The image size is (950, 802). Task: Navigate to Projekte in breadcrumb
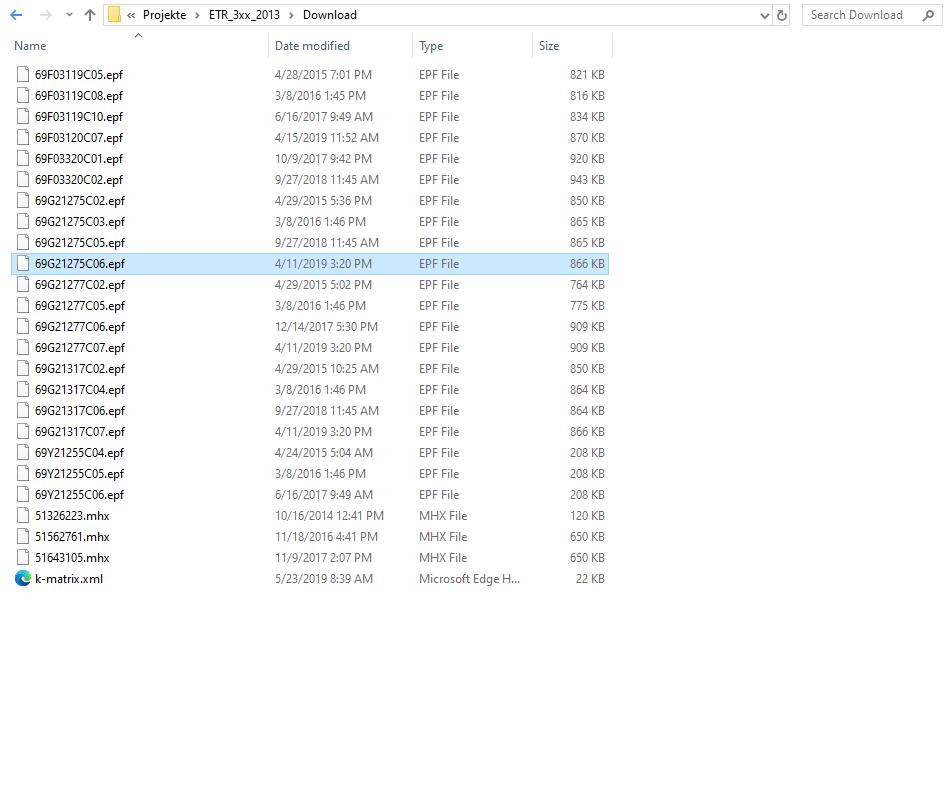164,15
